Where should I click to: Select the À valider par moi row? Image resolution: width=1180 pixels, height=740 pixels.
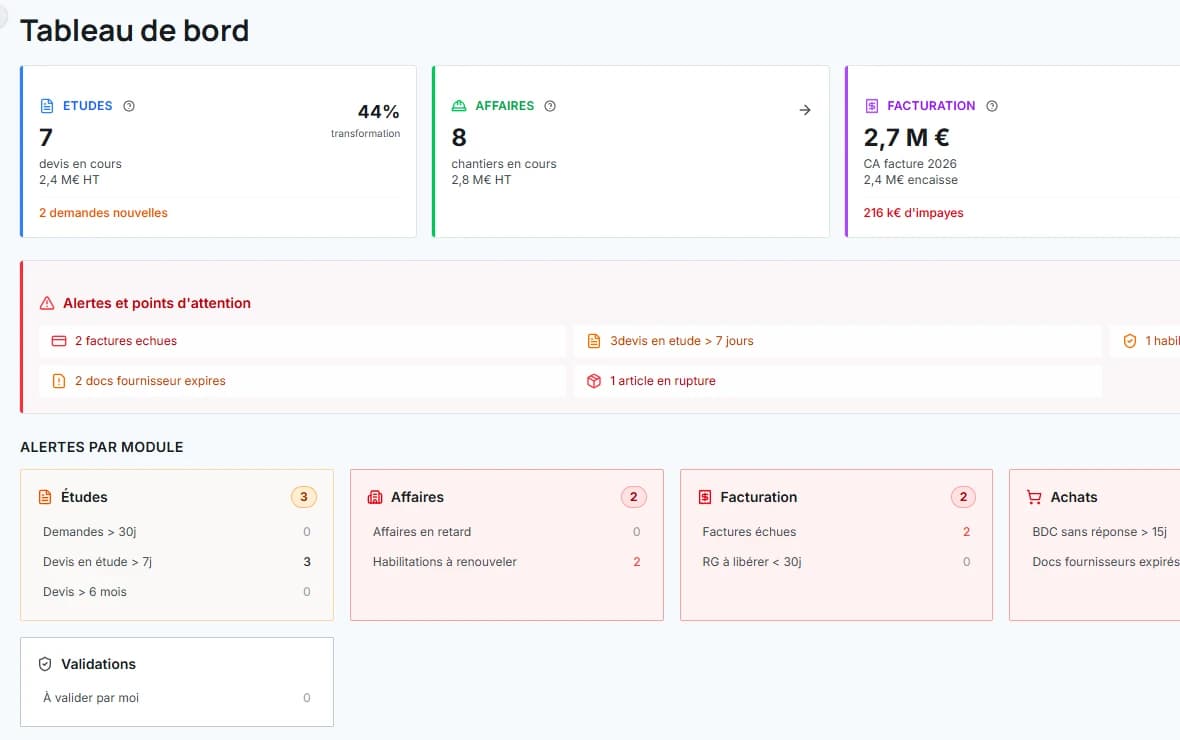click(x=177, y=698)
